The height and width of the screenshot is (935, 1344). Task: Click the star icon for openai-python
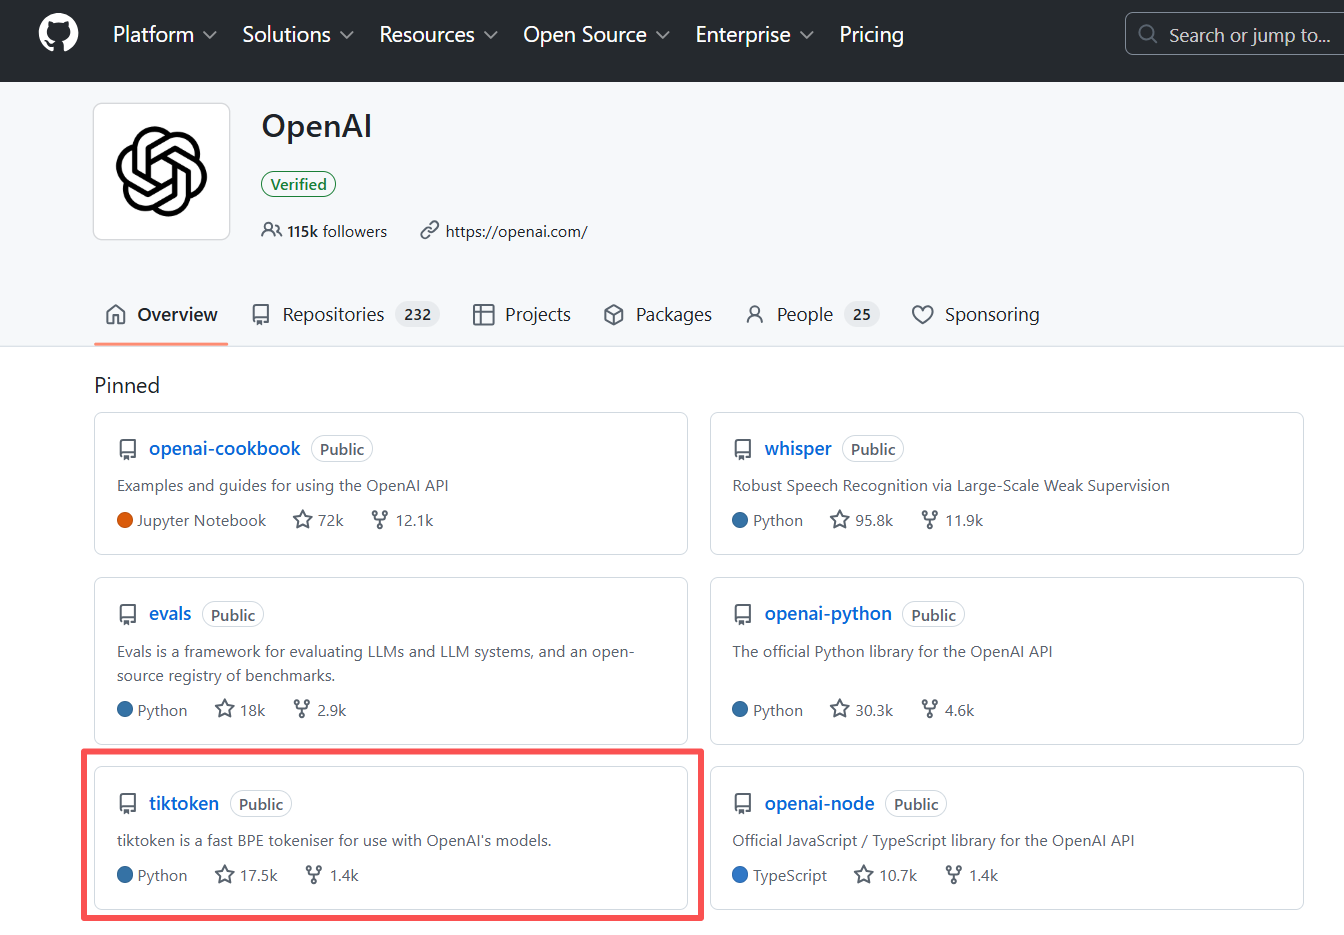[x=840, y=708]
